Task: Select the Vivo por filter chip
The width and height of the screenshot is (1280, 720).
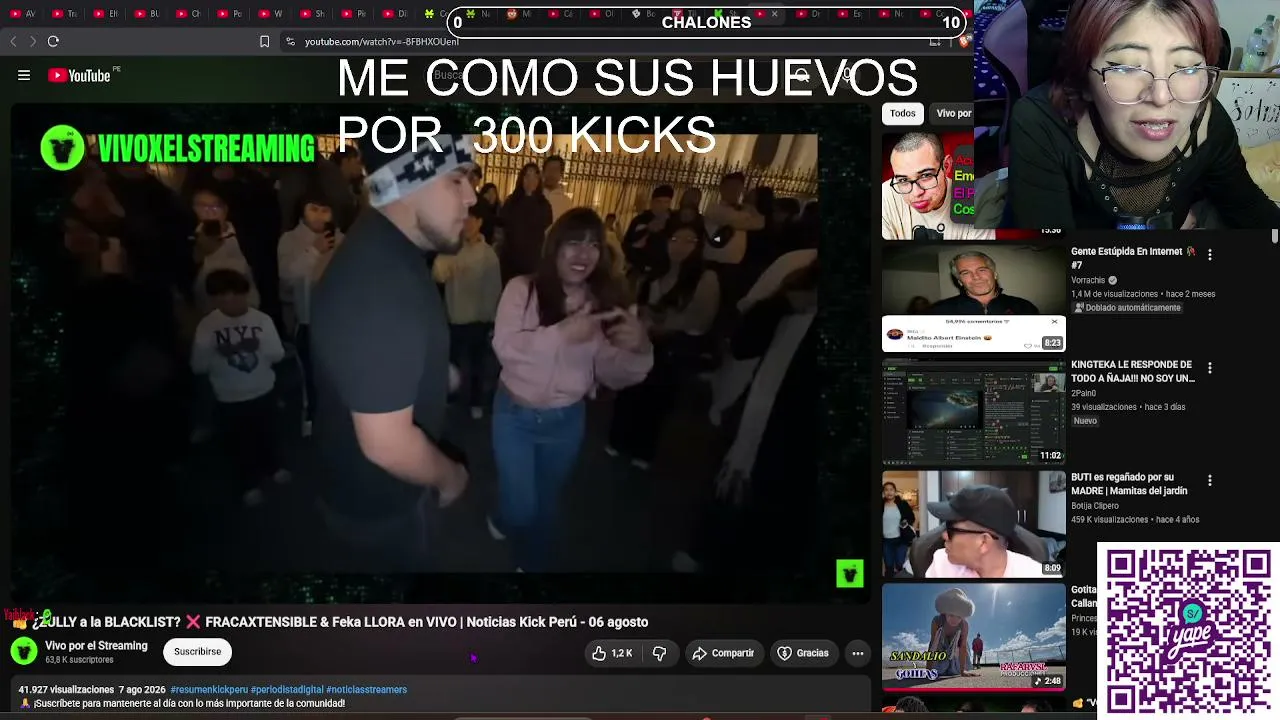Action: click(953, 113)
